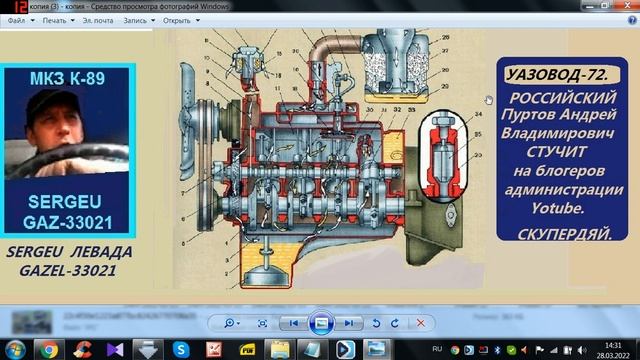Image resolution: width=640 pixels, height=360 pixels.
Task: Open CCleaner from the taskbar
Action: 82,350
